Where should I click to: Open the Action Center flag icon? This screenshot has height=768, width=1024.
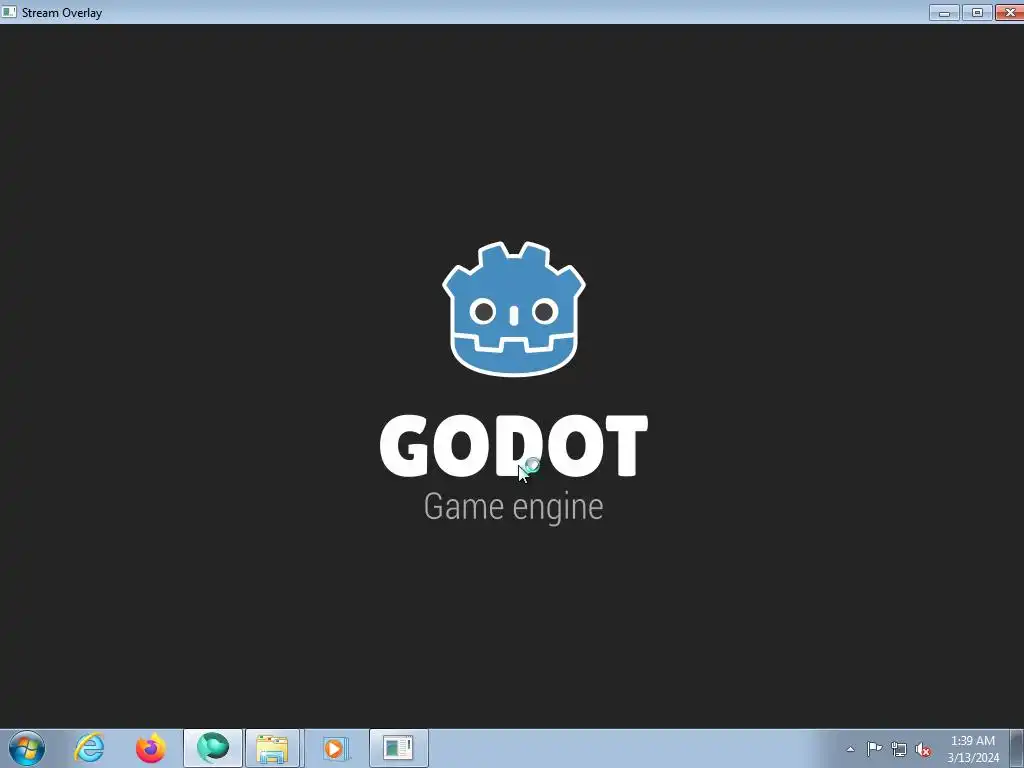[x=874, y=749]
